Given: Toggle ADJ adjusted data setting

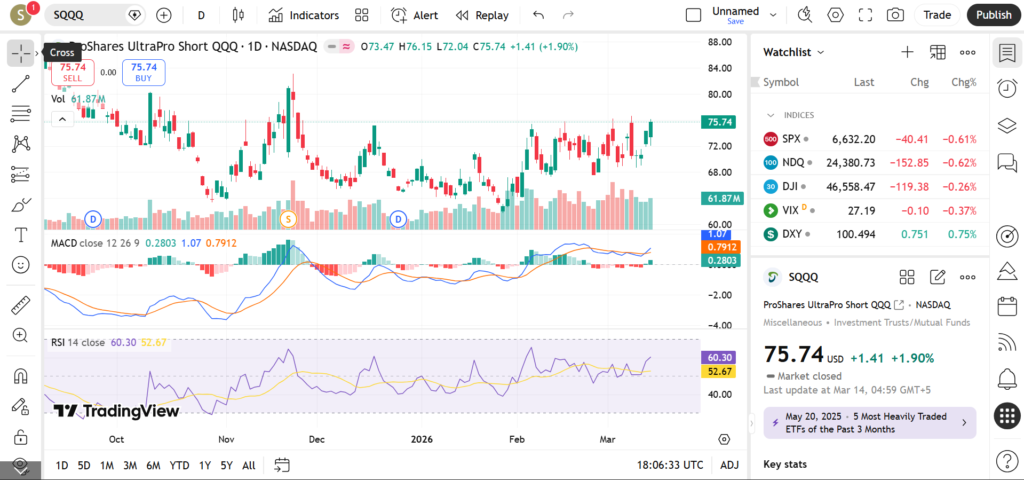Looking at the screenshot, I should (x=730, y=465).
